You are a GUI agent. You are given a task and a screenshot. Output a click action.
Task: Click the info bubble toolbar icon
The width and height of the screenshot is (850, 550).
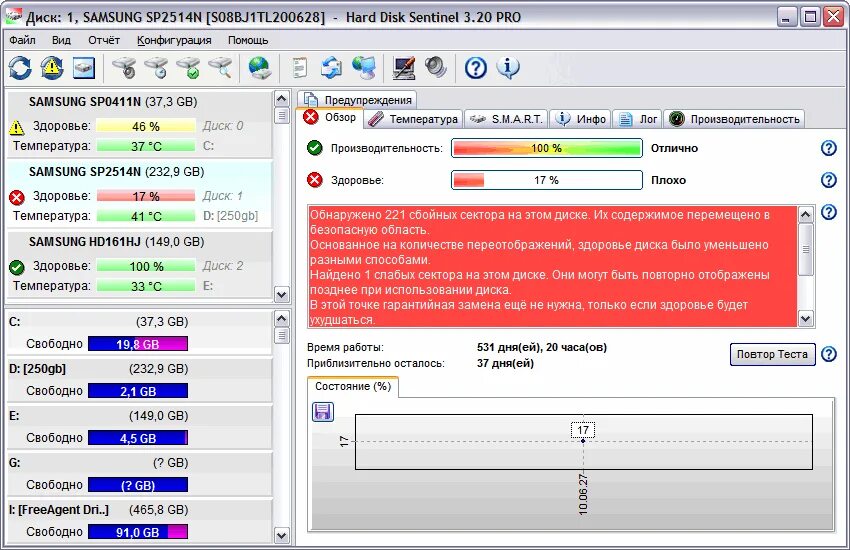pos(508,68)
